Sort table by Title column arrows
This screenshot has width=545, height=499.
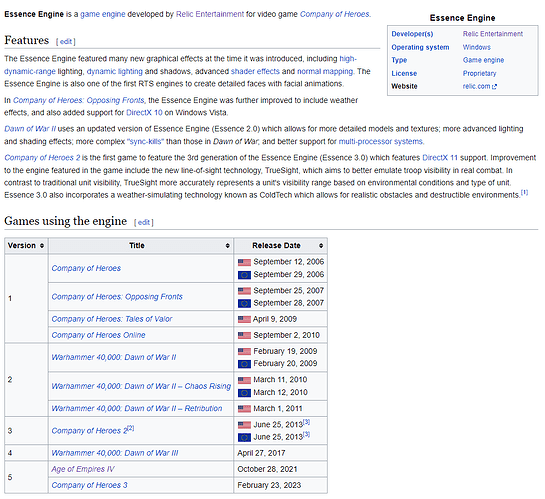(x=227, y=246)
